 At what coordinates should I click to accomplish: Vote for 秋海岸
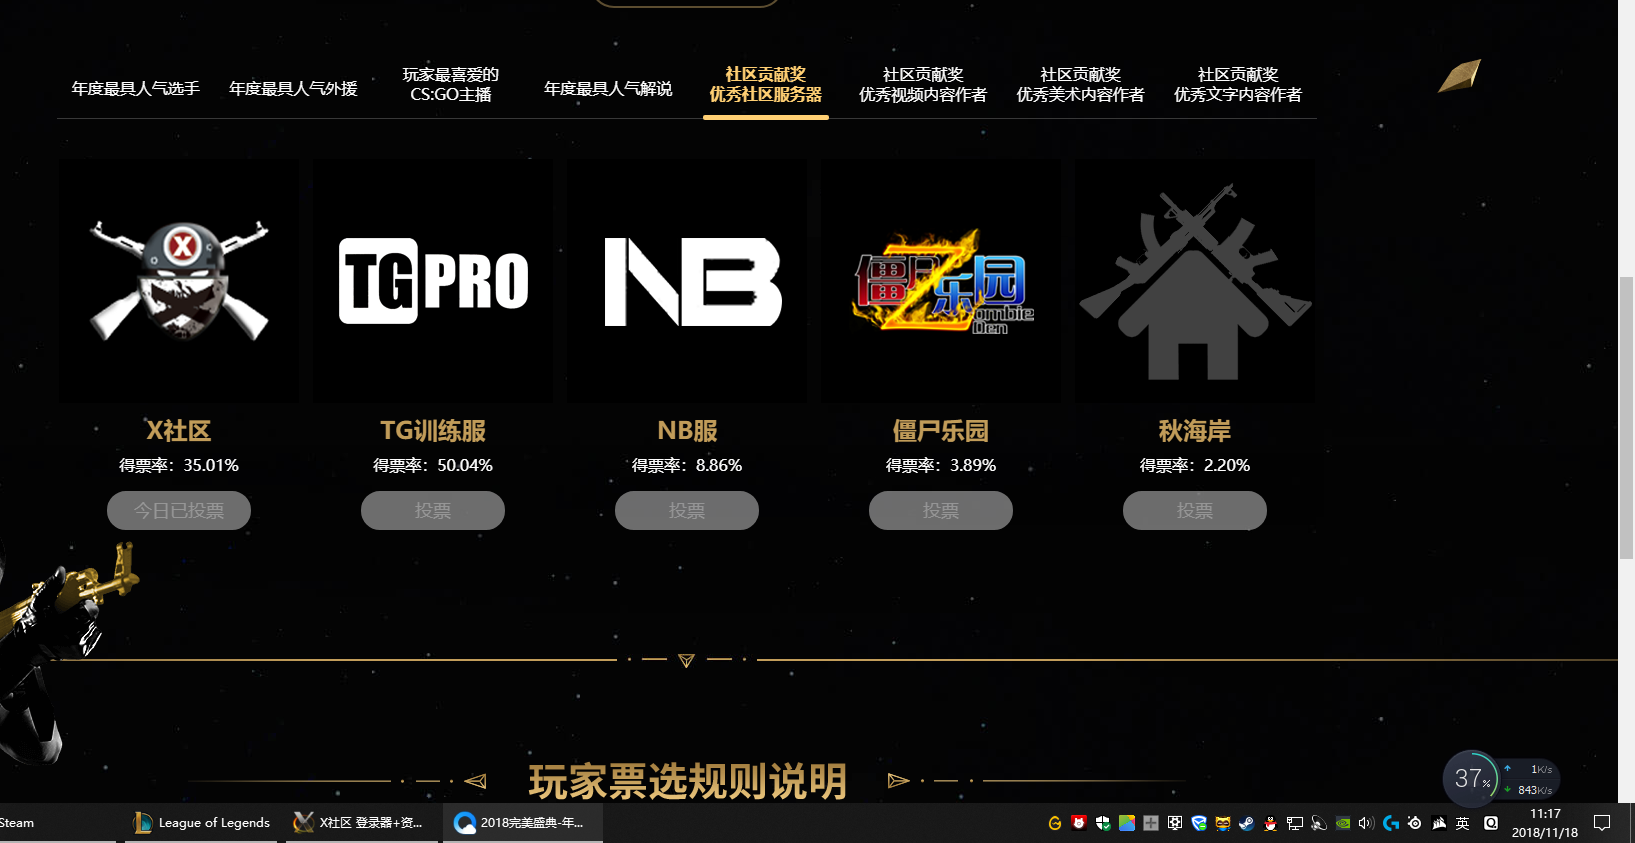coord(1195,510)
